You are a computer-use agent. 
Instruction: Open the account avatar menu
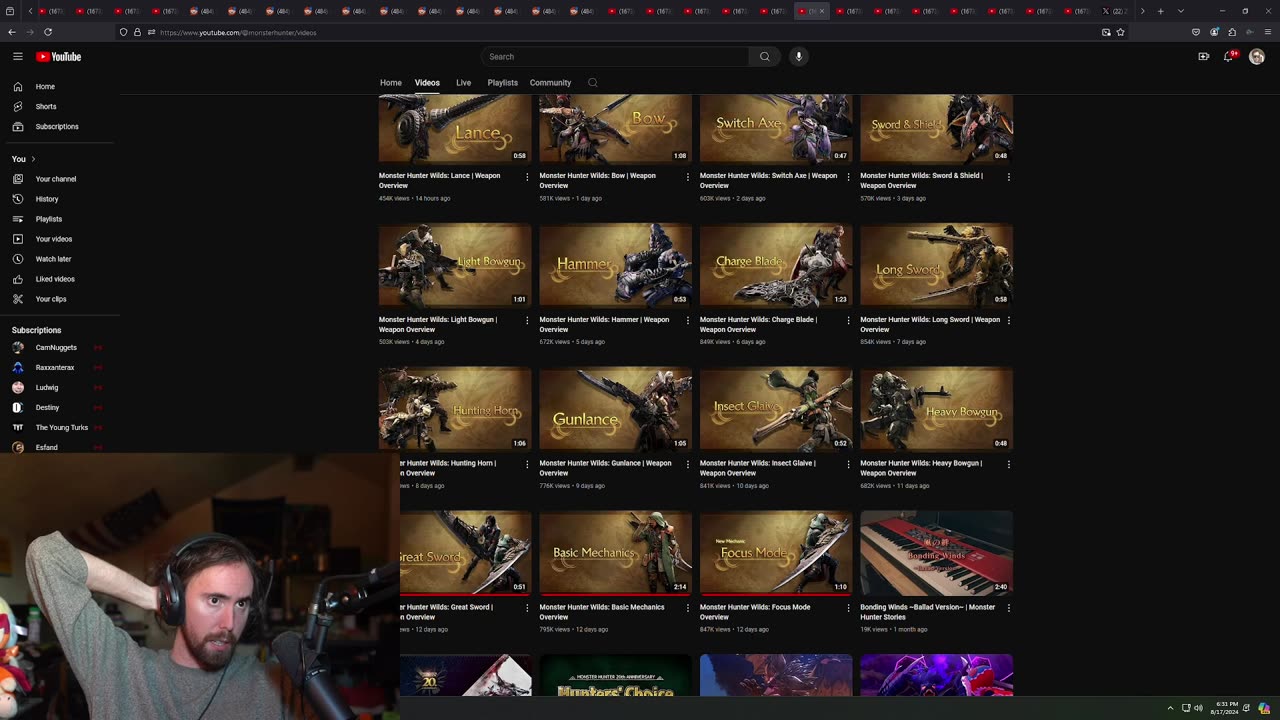pyautogui.click(x=1257, y=57)
